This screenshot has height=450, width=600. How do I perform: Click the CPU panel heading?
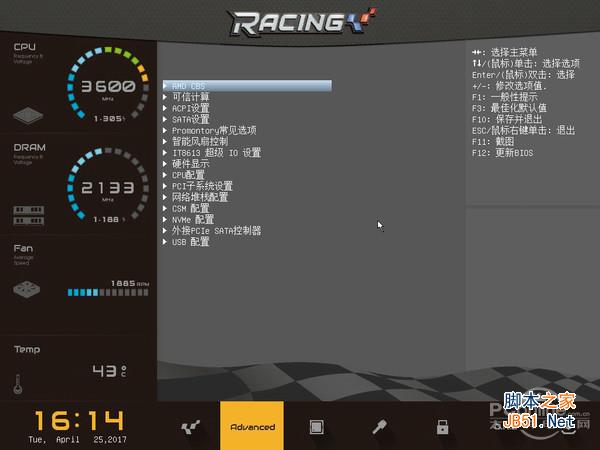click(x=24, y=47)
